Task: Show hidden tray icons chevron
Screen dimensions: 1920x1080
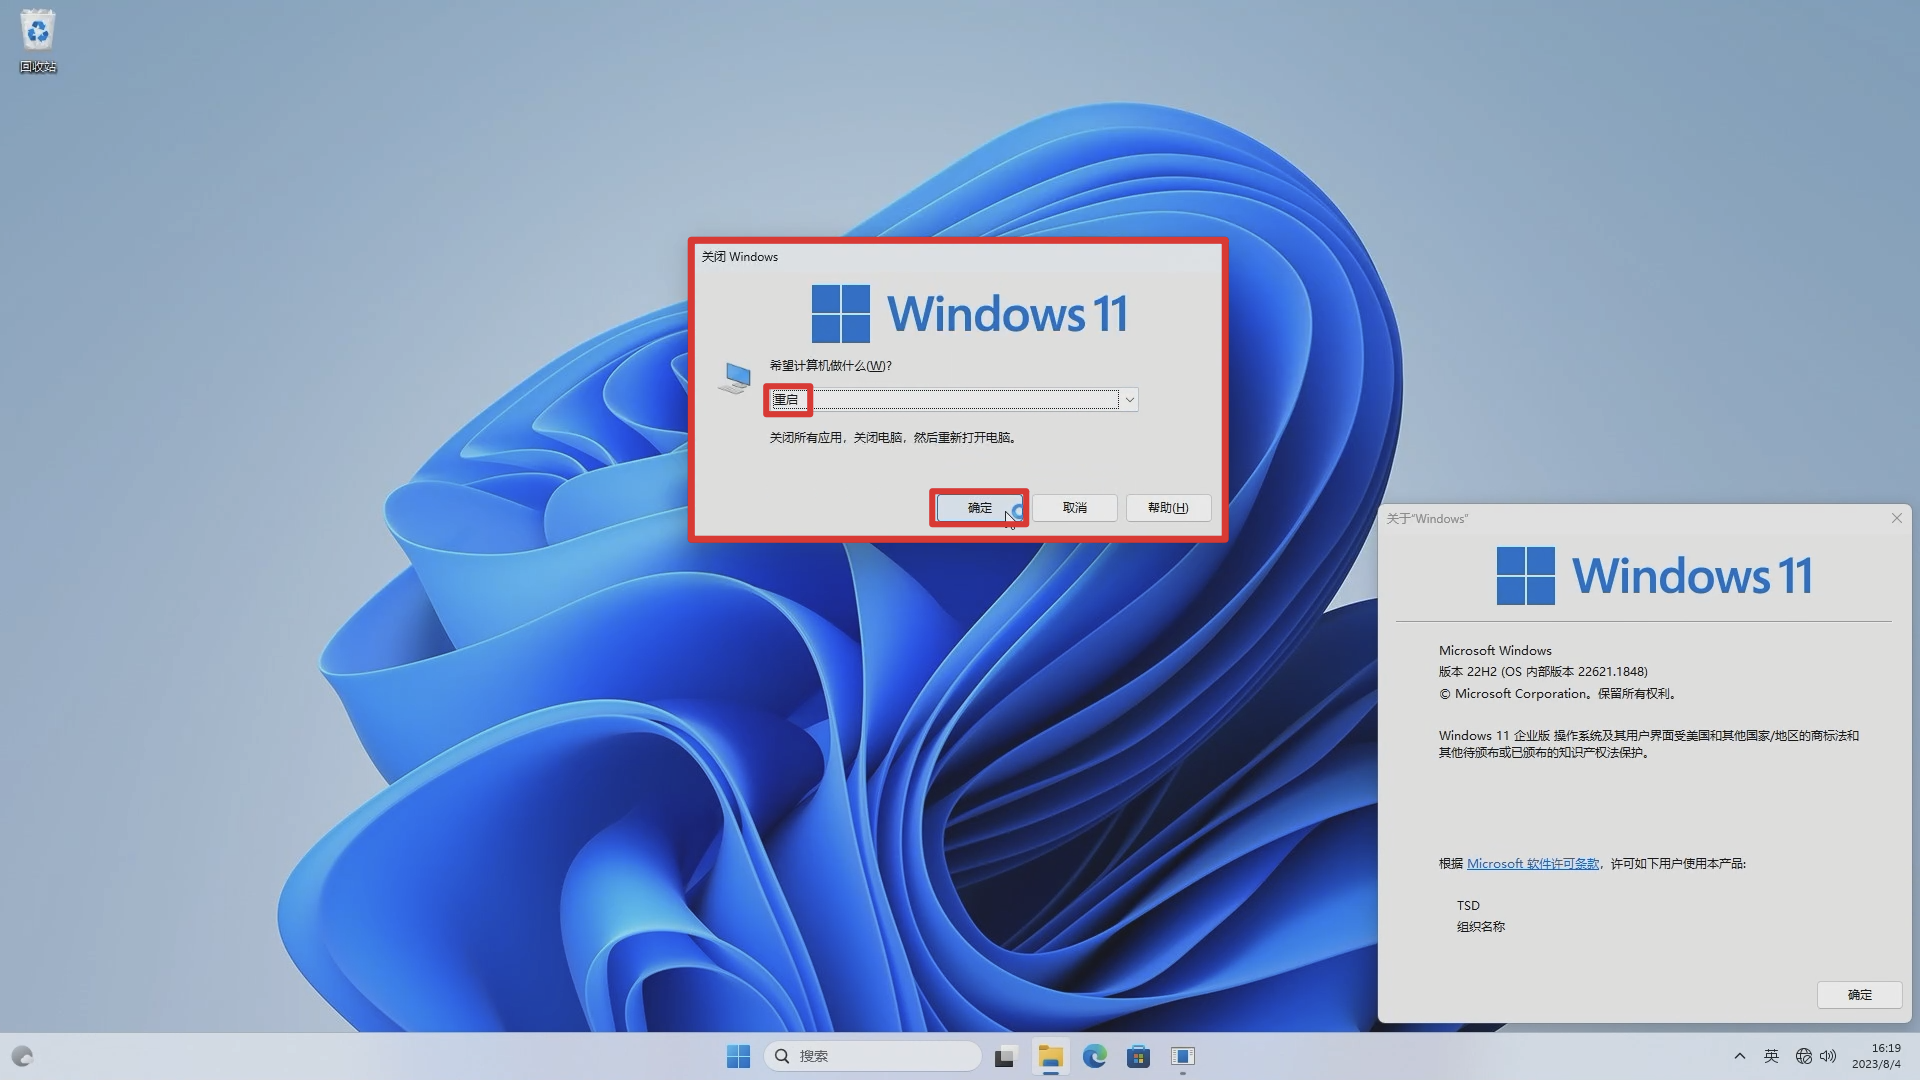Action: [x=1739, y=1056]
